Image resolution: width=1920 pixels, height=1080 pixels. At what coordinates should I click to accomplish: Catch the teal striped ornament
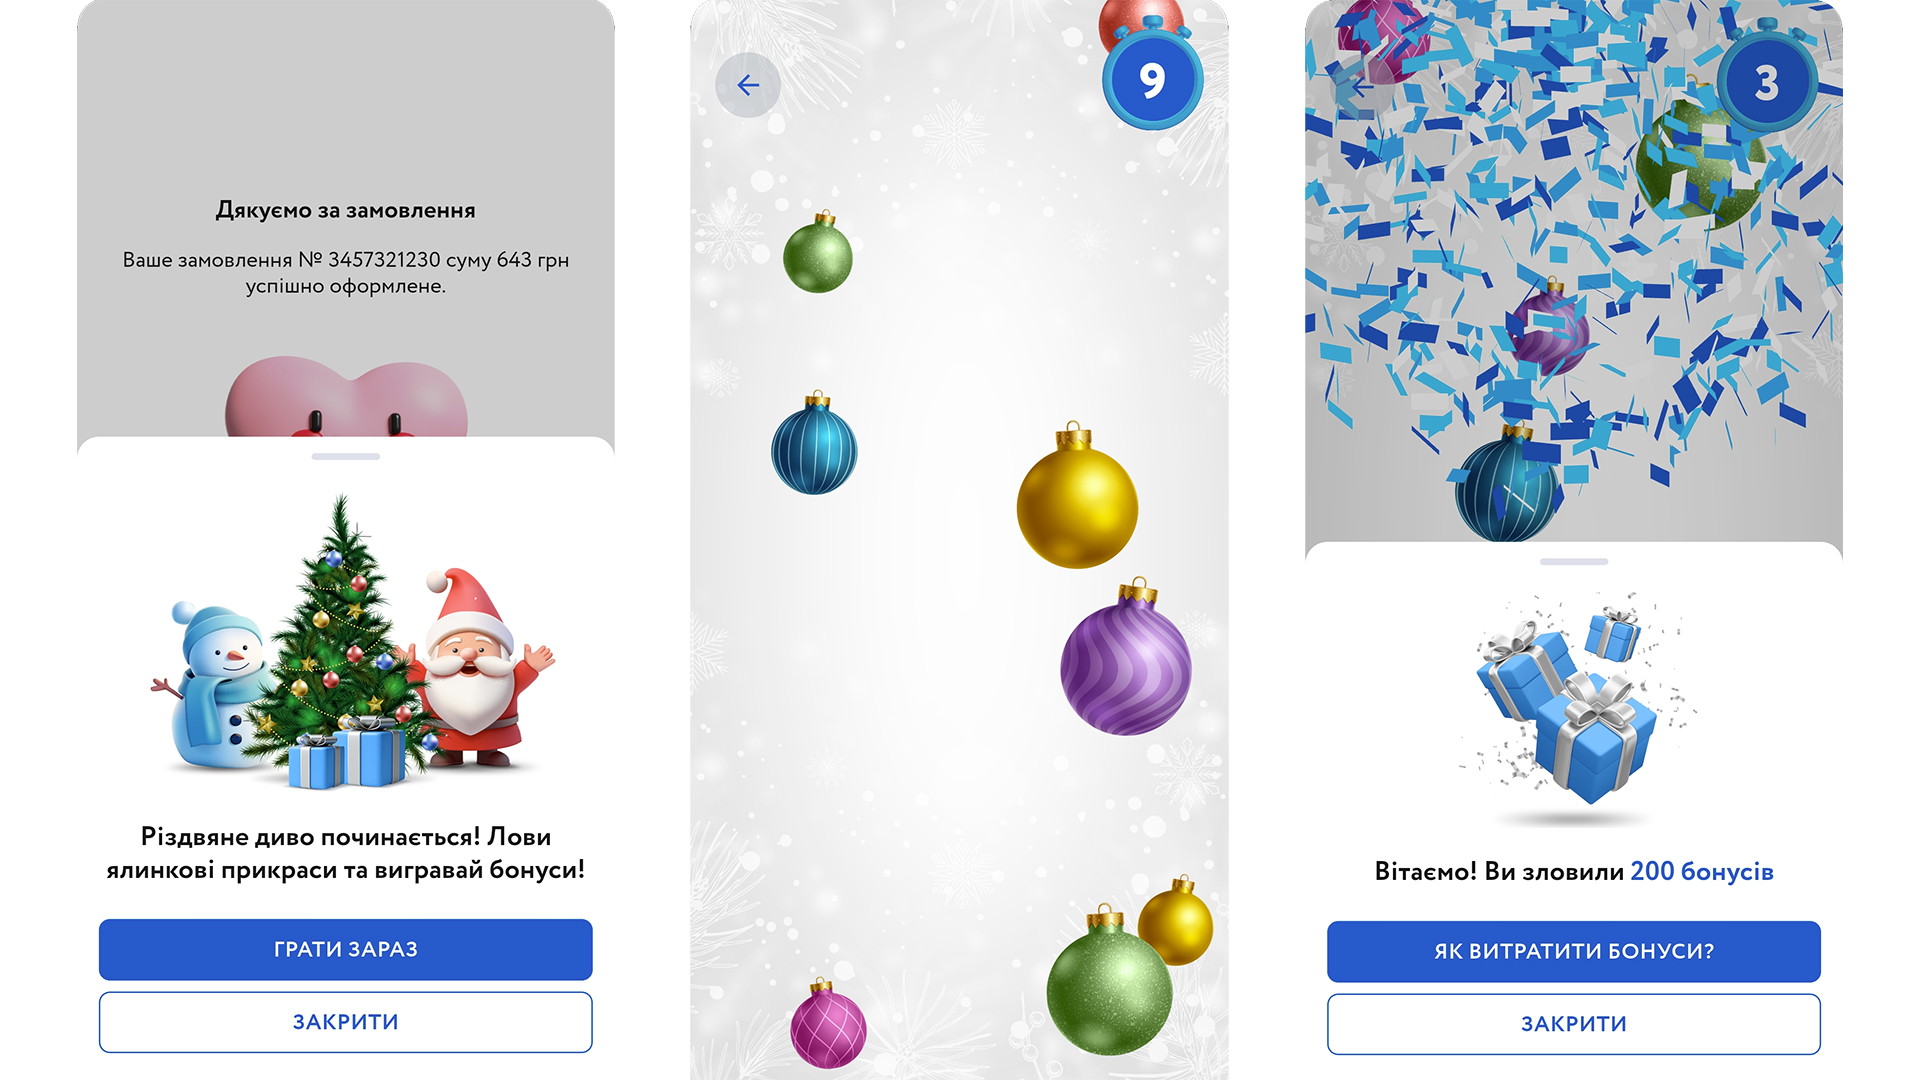(814, 443)
